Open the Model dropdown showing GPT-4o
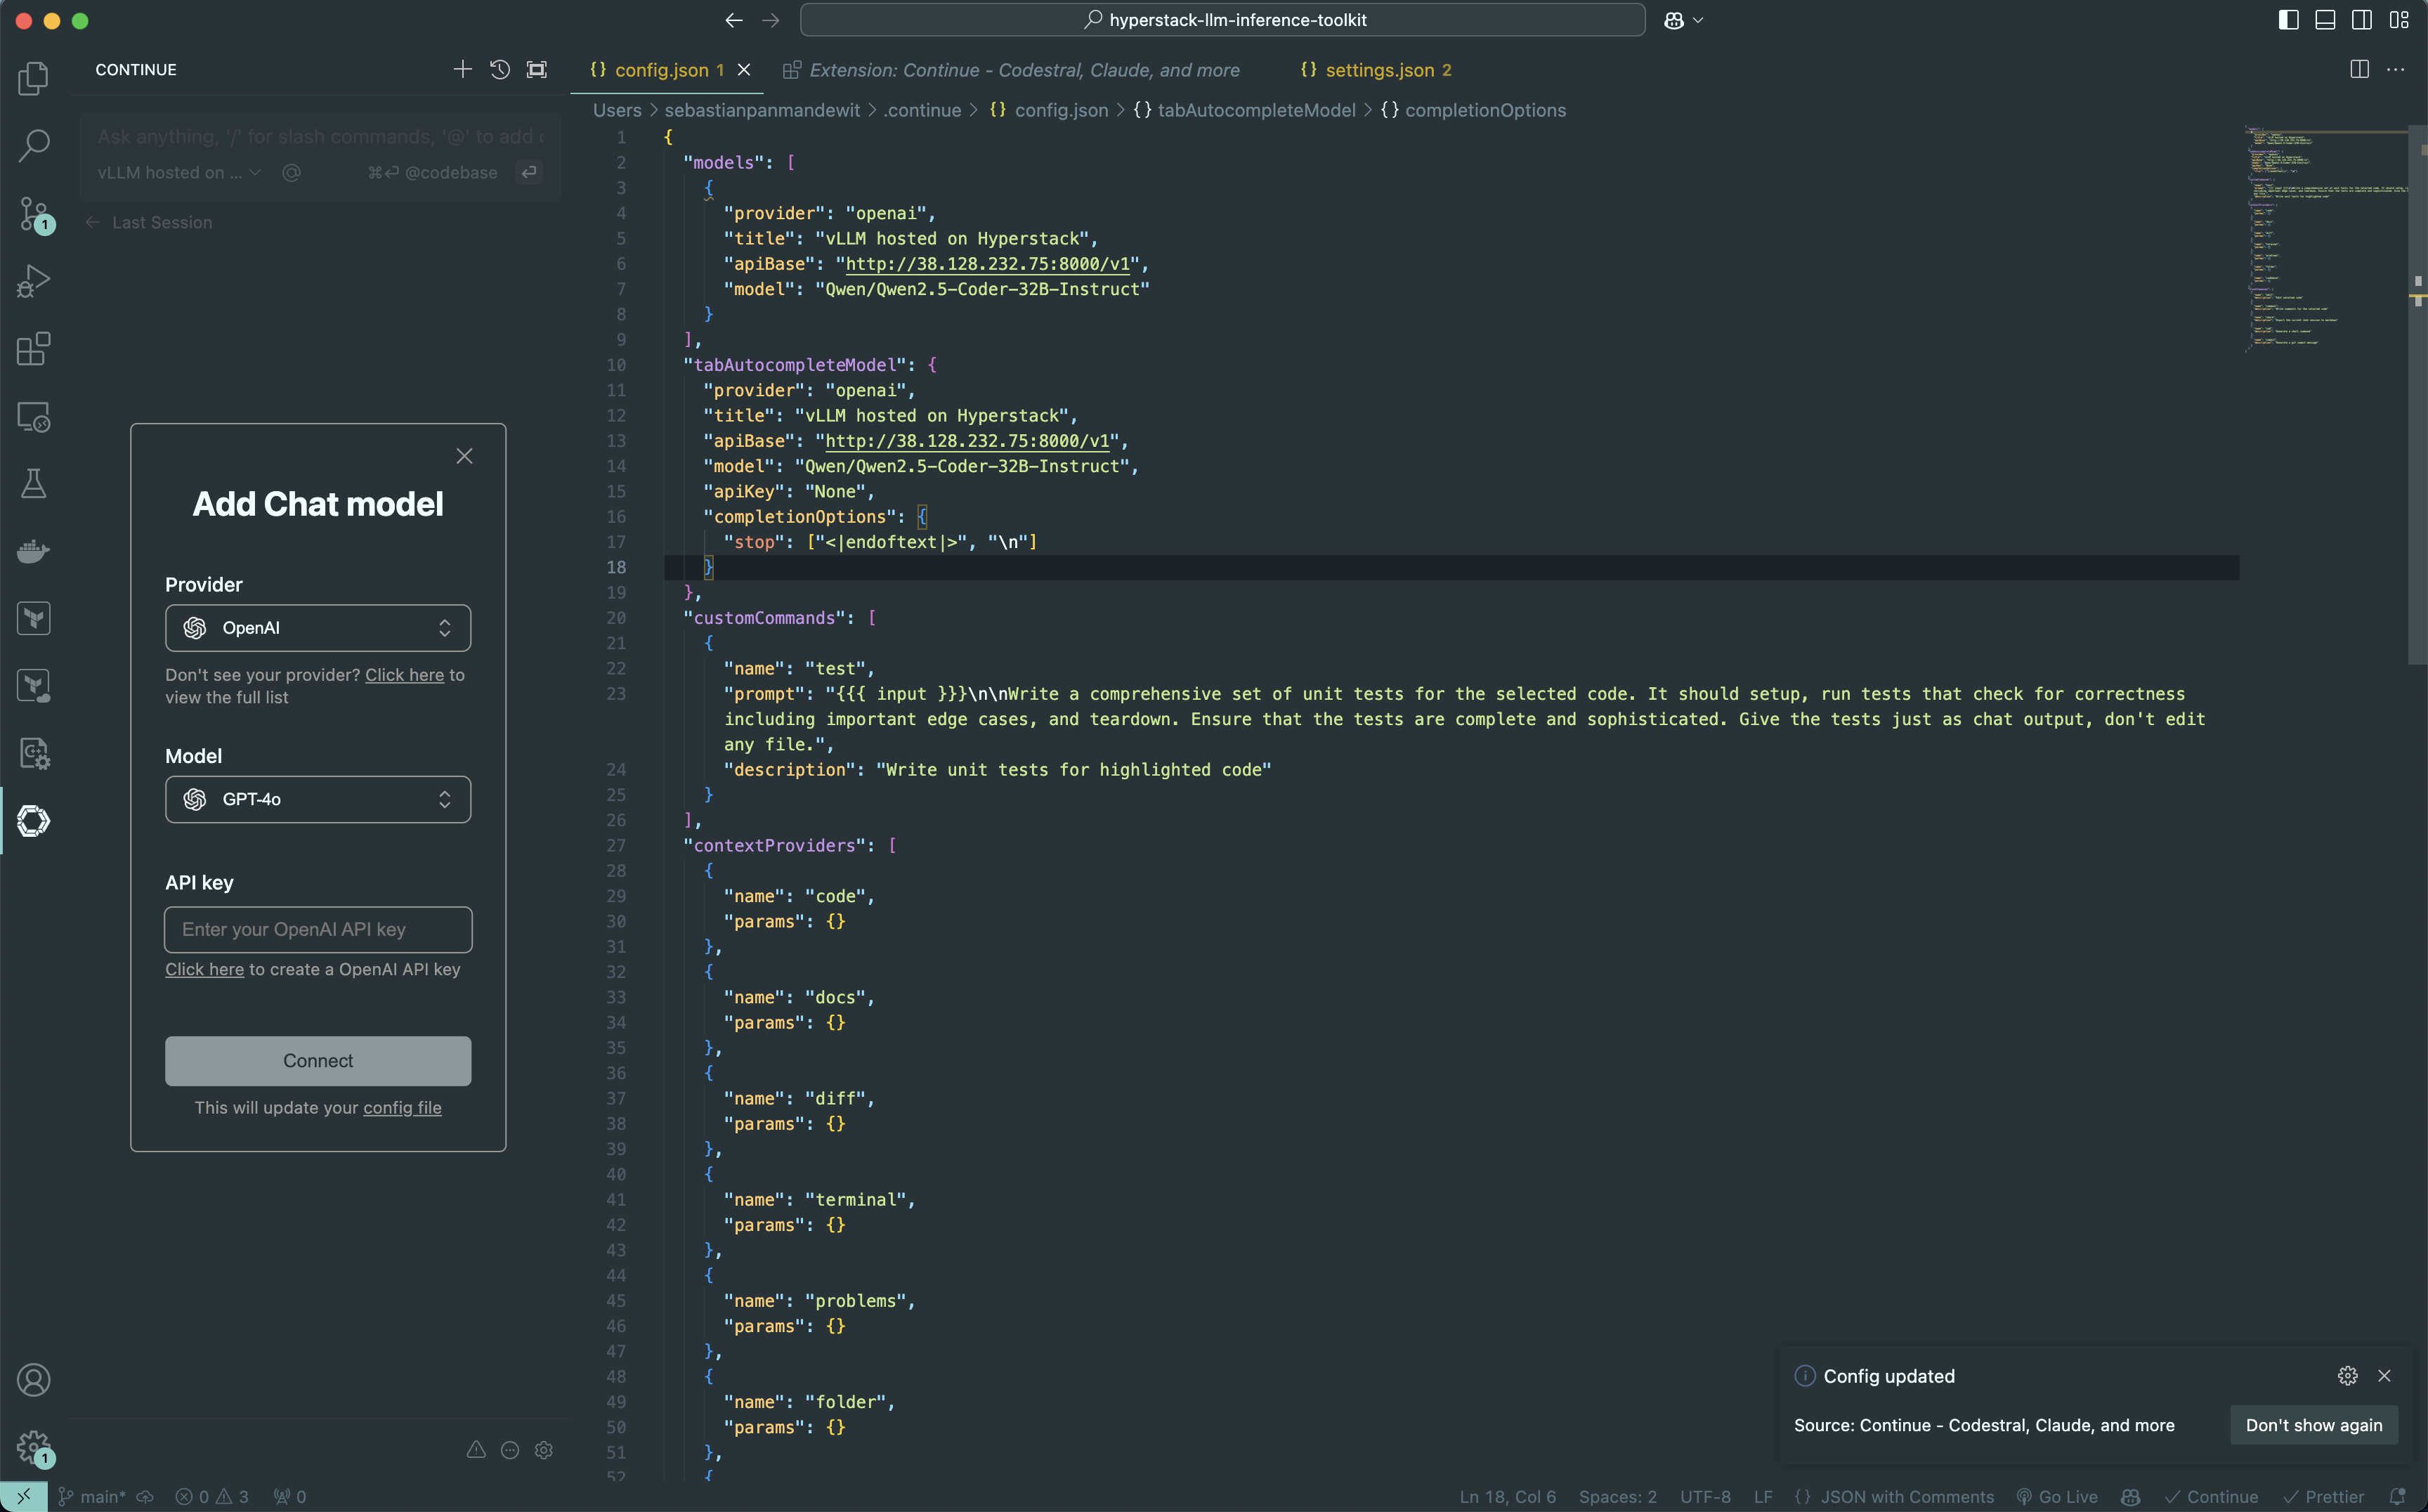 (x=318, y=799)
